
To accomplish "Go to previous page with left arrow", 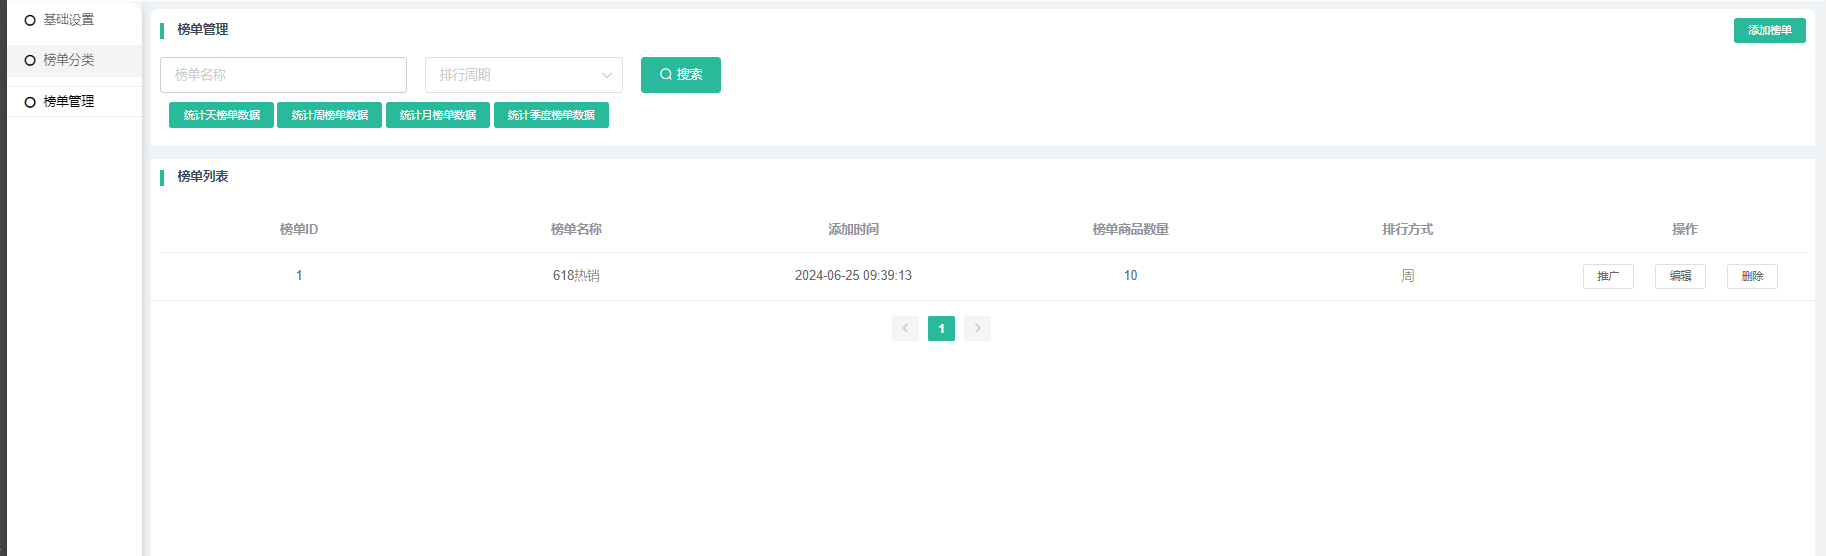I will (x=905, y=328).
